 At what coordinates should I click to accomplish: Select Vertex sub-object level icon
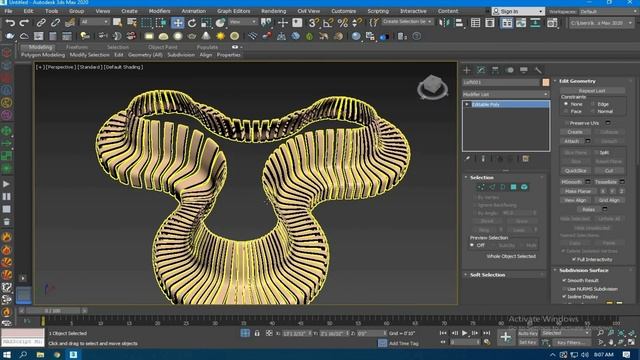(x=481, y=187)
